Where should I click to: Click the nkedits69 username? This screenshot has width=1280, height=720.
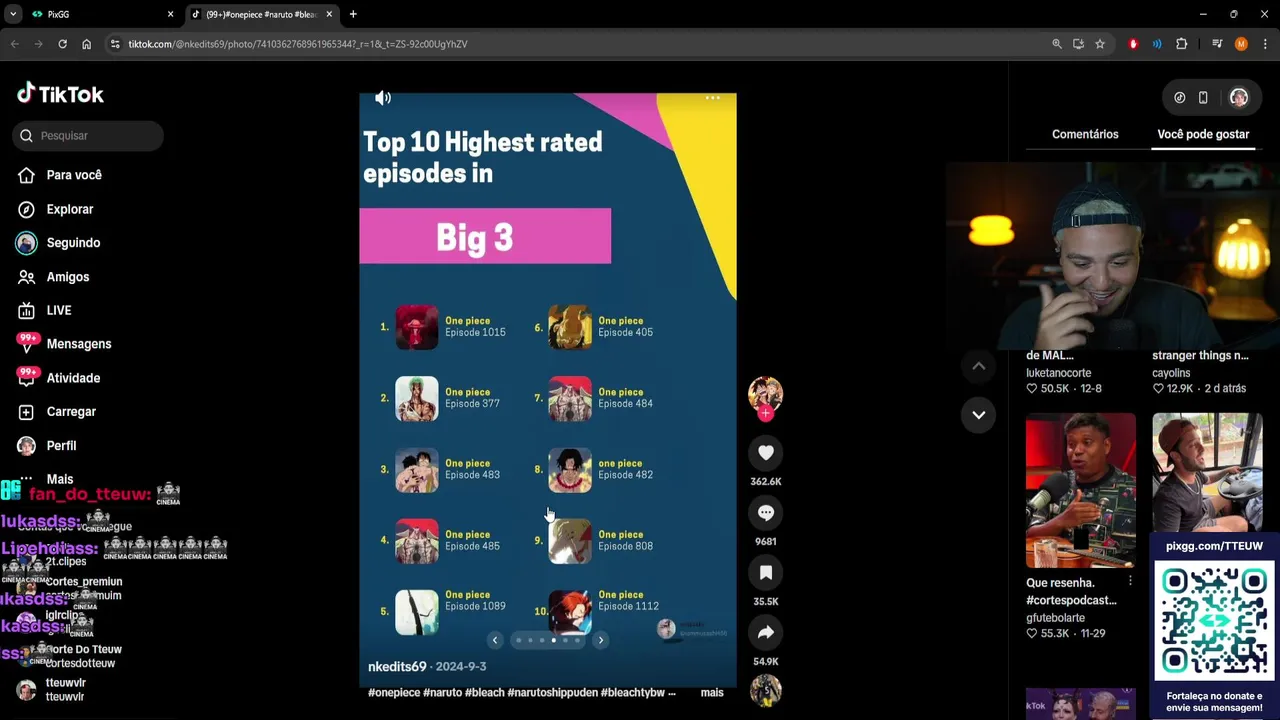tap(397, 667)
